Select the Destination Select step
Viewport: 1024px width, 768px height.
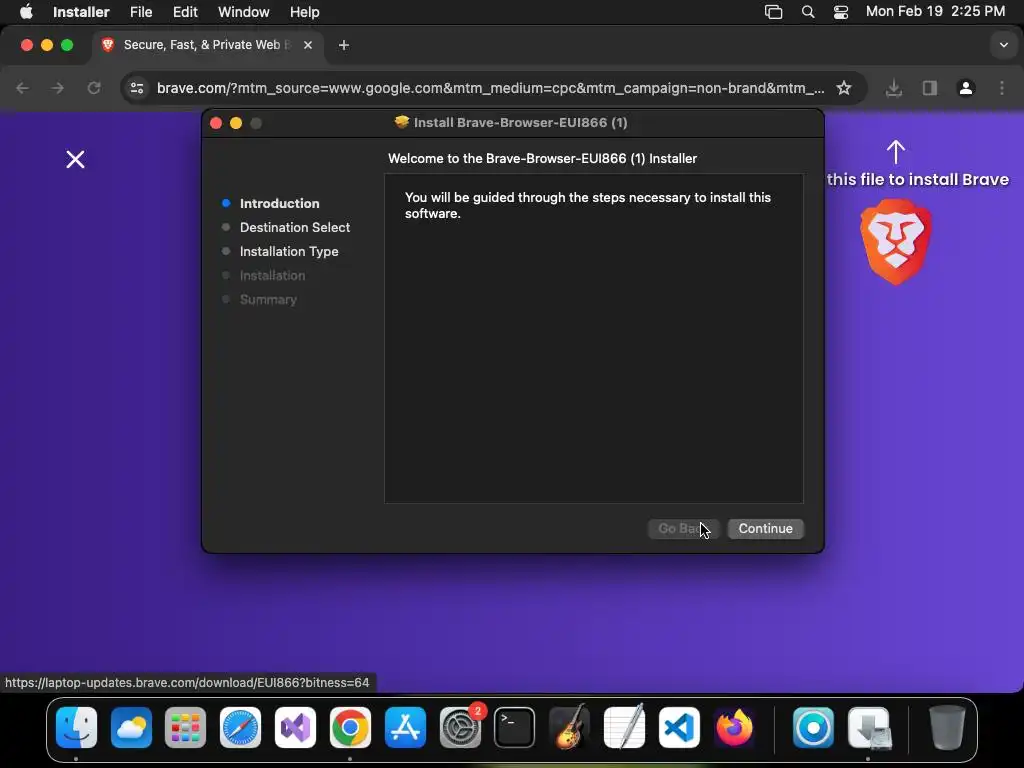pos(295,227)
